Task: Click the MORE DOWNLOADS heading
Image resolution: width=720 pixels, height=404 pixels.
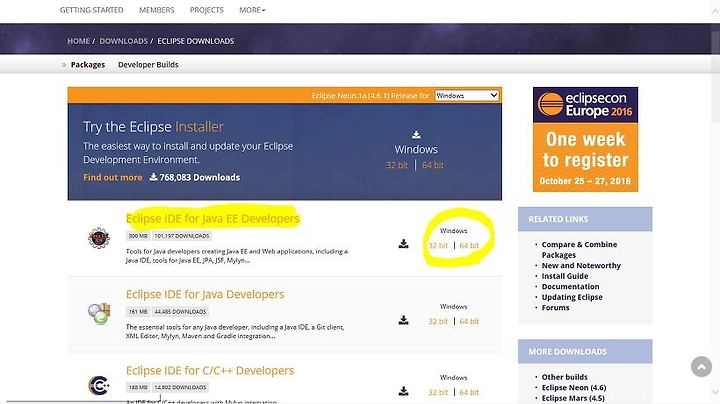Action: pyautogui.click(x=568, y=352)
